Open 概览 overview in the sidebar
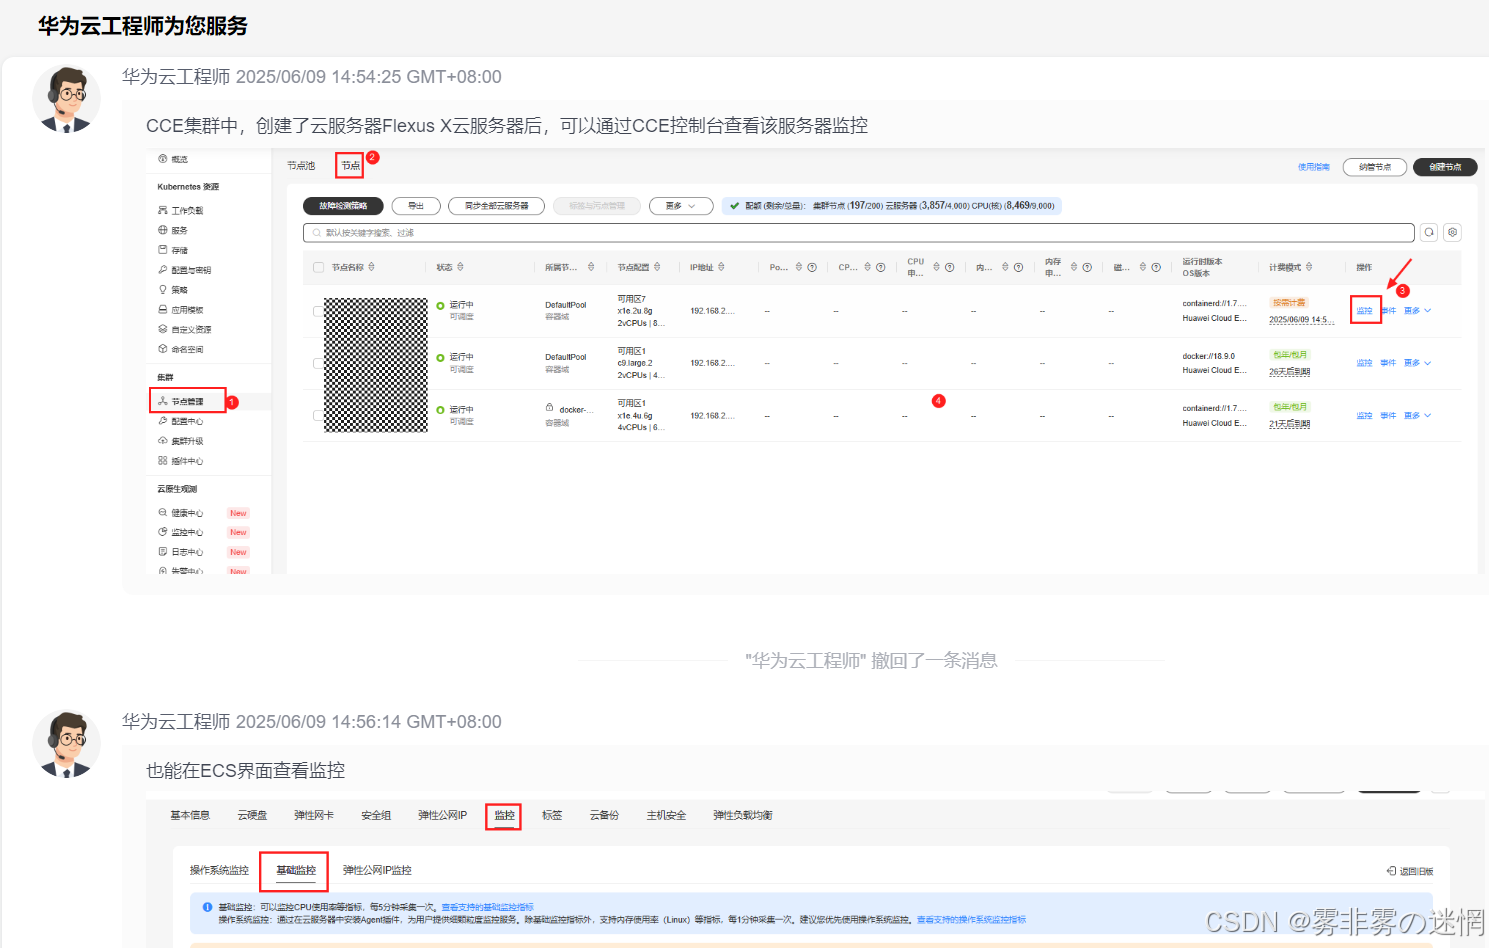This screenshot has height=948, width=1489. pos(173,159)
